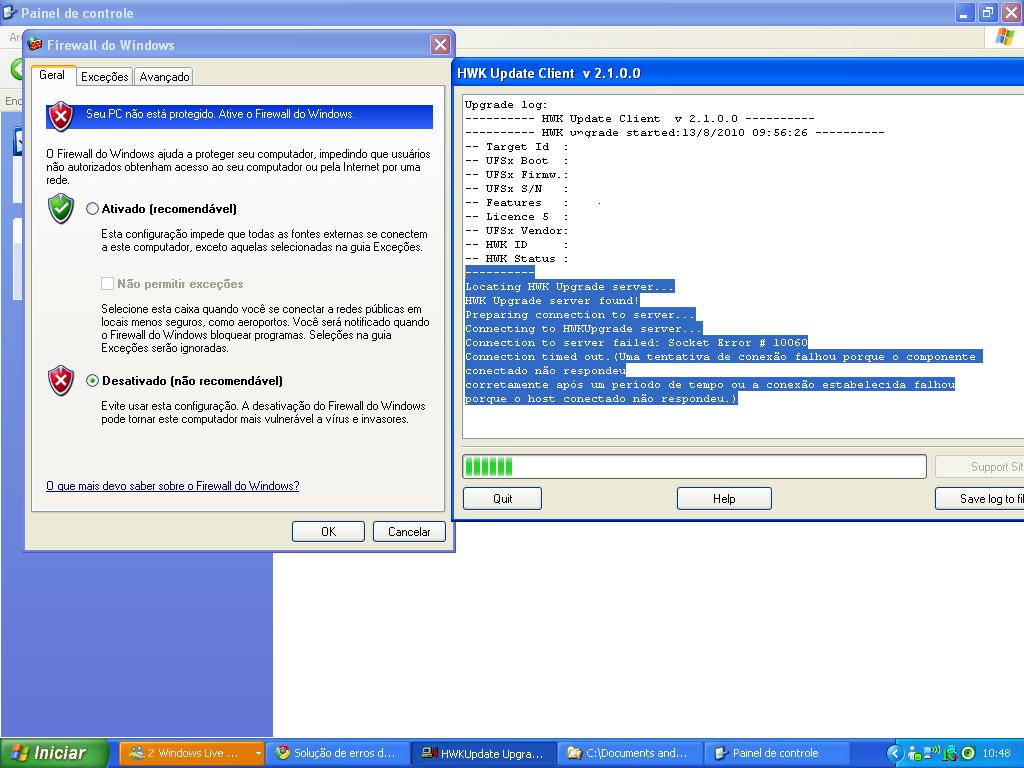Click the red shield beside Desativado
This screenshot has height=768, width=1024.
pos(61,381)
